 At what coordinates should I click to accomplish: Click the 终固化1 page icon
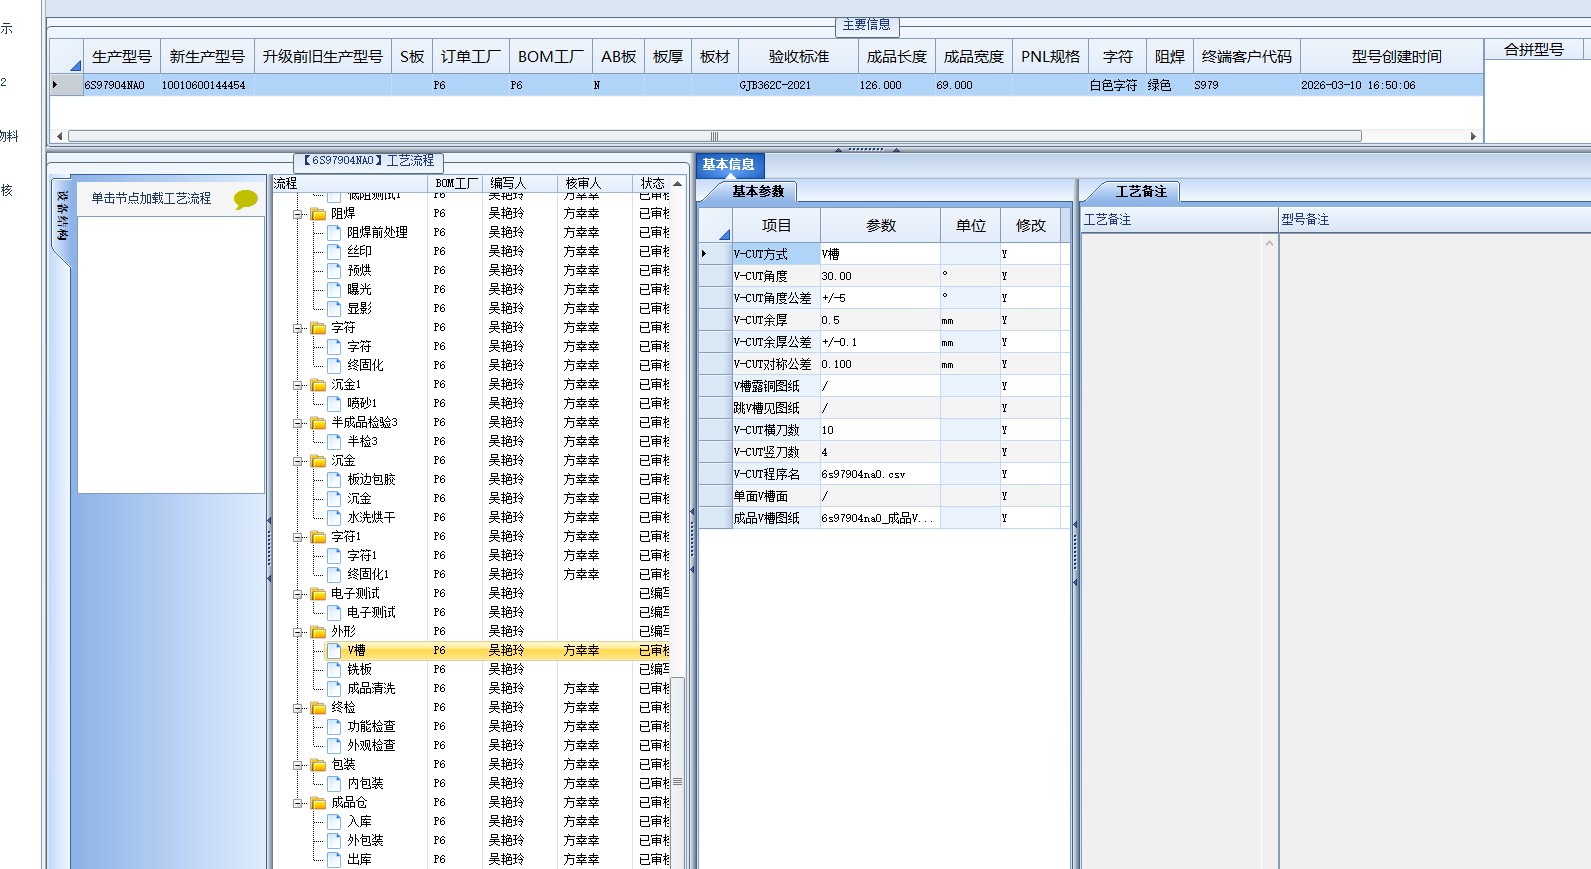[x=335, y=575]
